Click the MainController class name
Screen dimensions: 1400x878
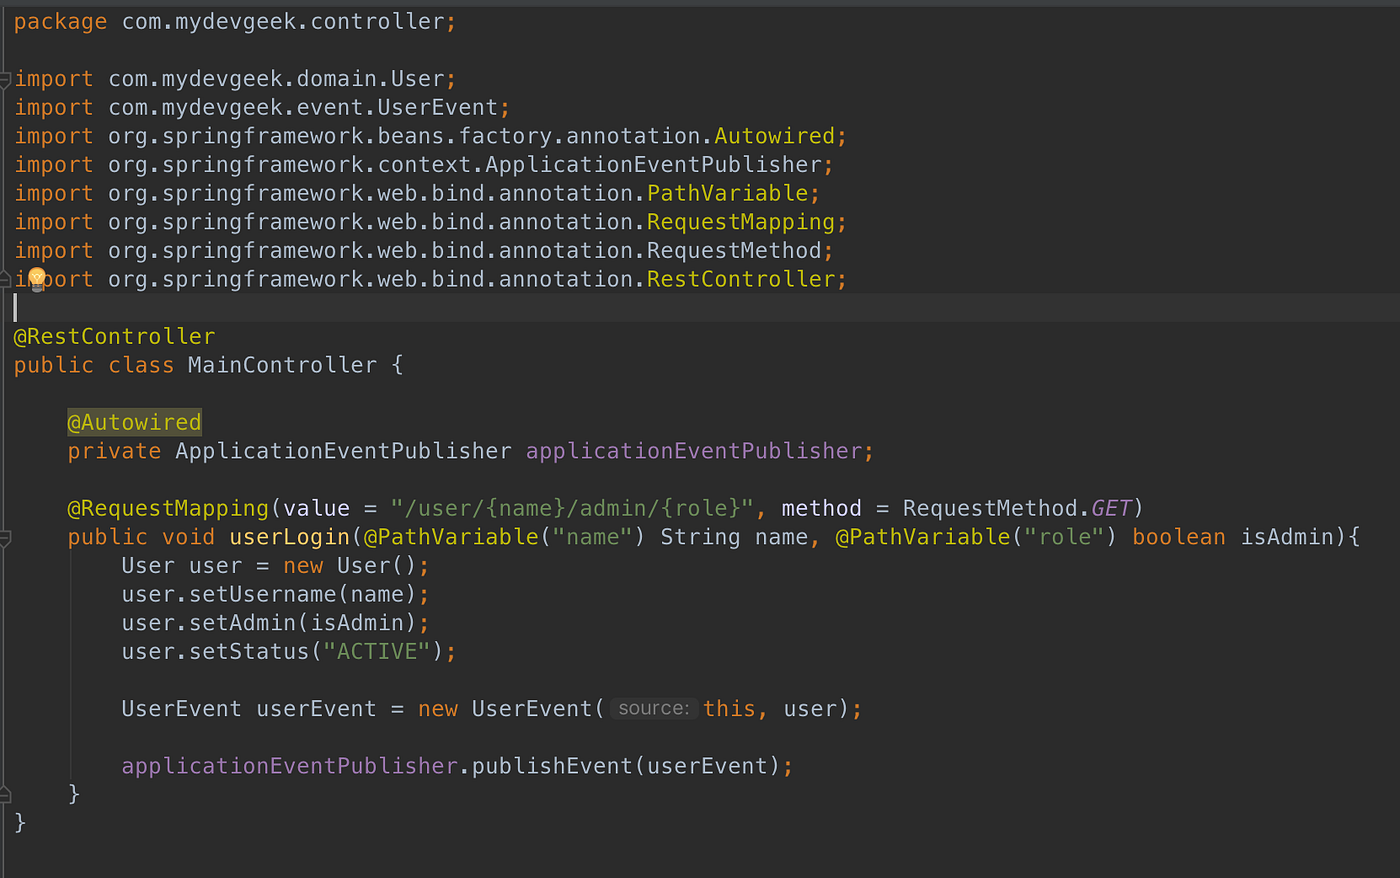click(281, 364)
